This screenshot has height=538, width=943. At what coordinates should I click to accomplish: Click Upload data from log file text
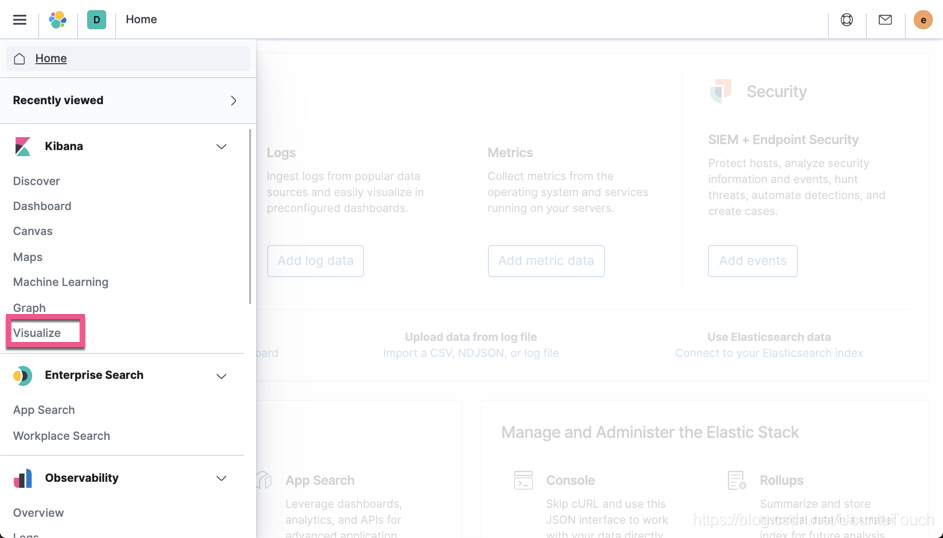point(471,337)
